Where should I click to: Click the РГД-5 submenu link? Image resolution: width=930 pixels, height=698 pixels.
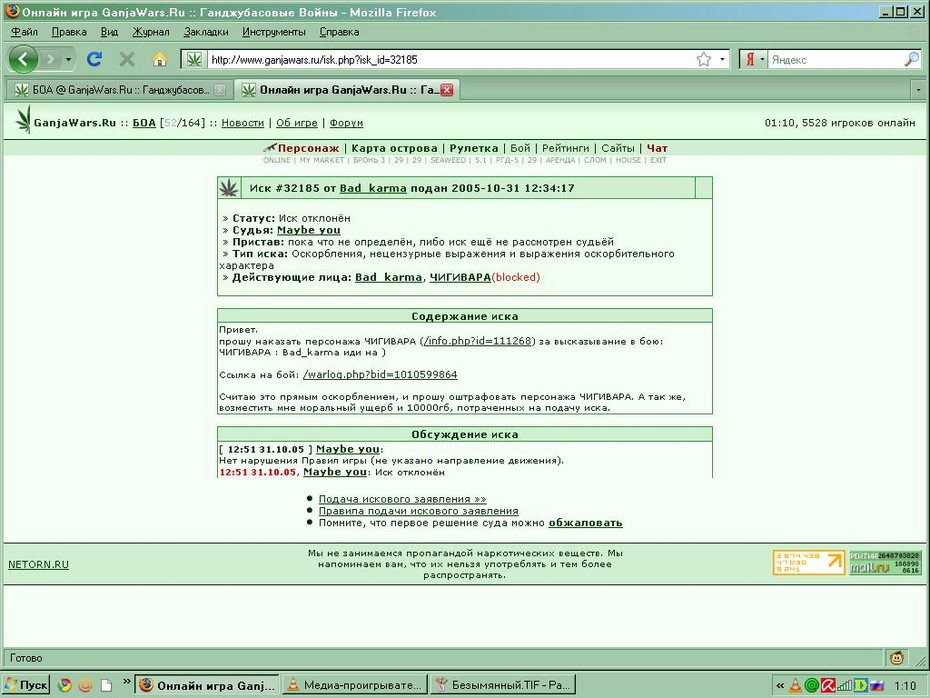click(507, 160)
